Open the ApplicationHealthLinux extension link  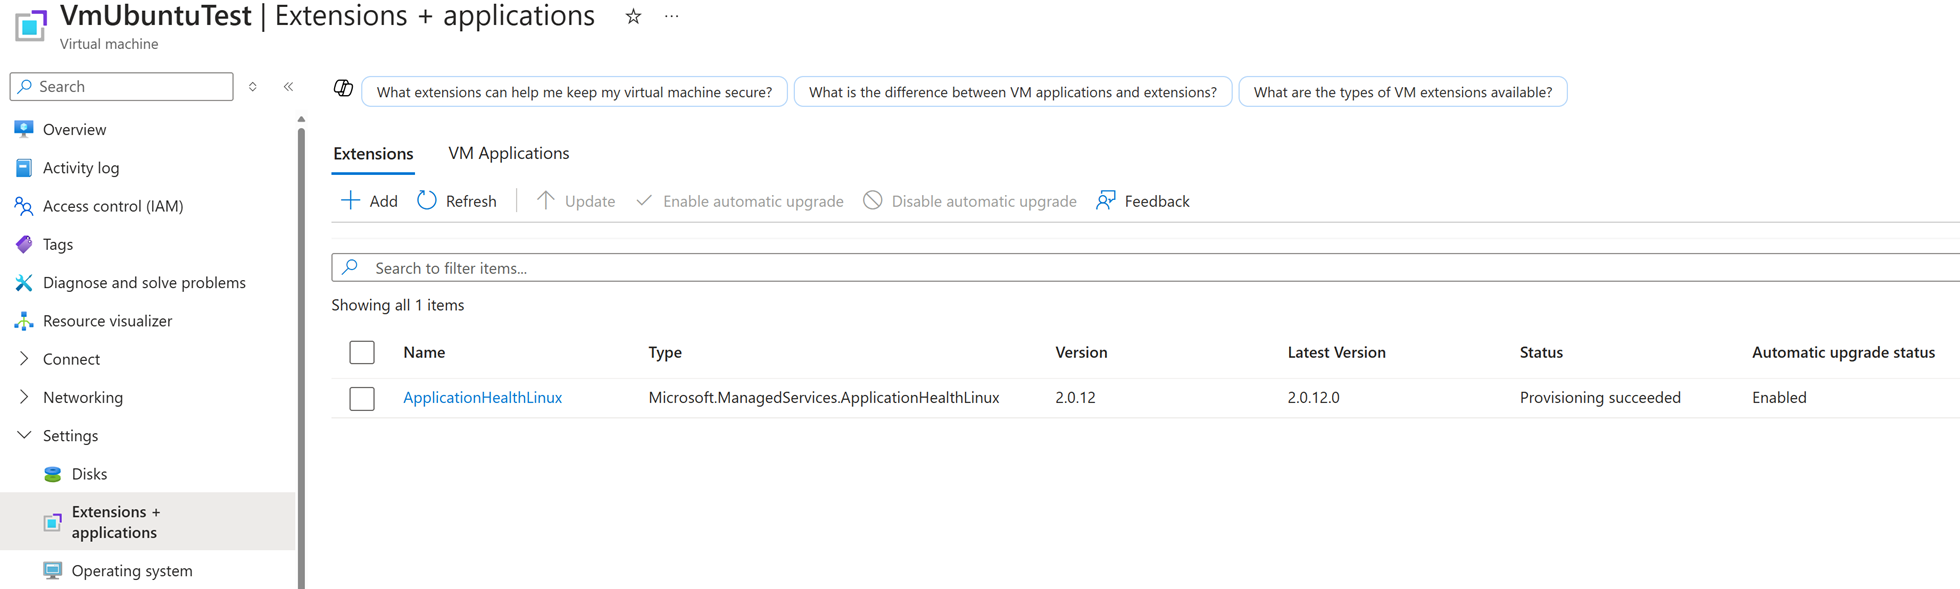tap(482, 397)
